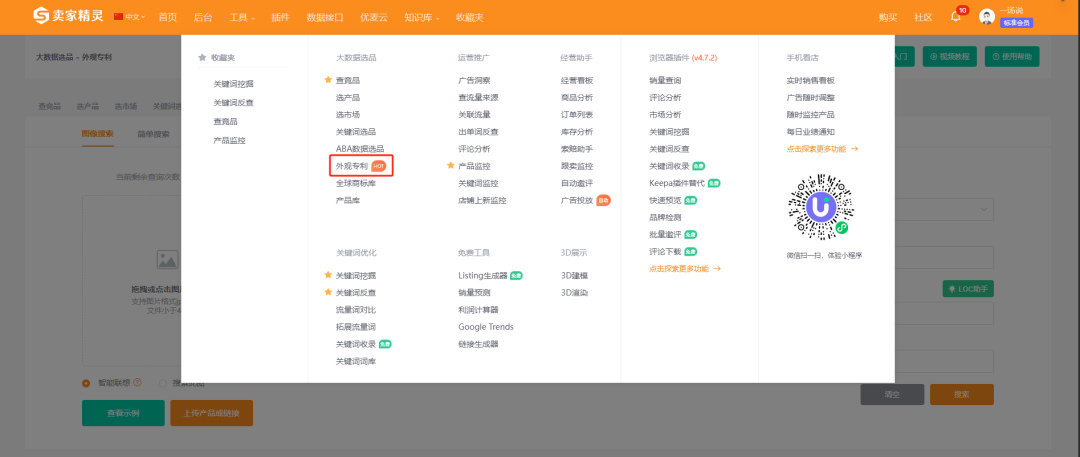Open 后台 in top navigation
1080x457 pixels.
click(203, 17)
